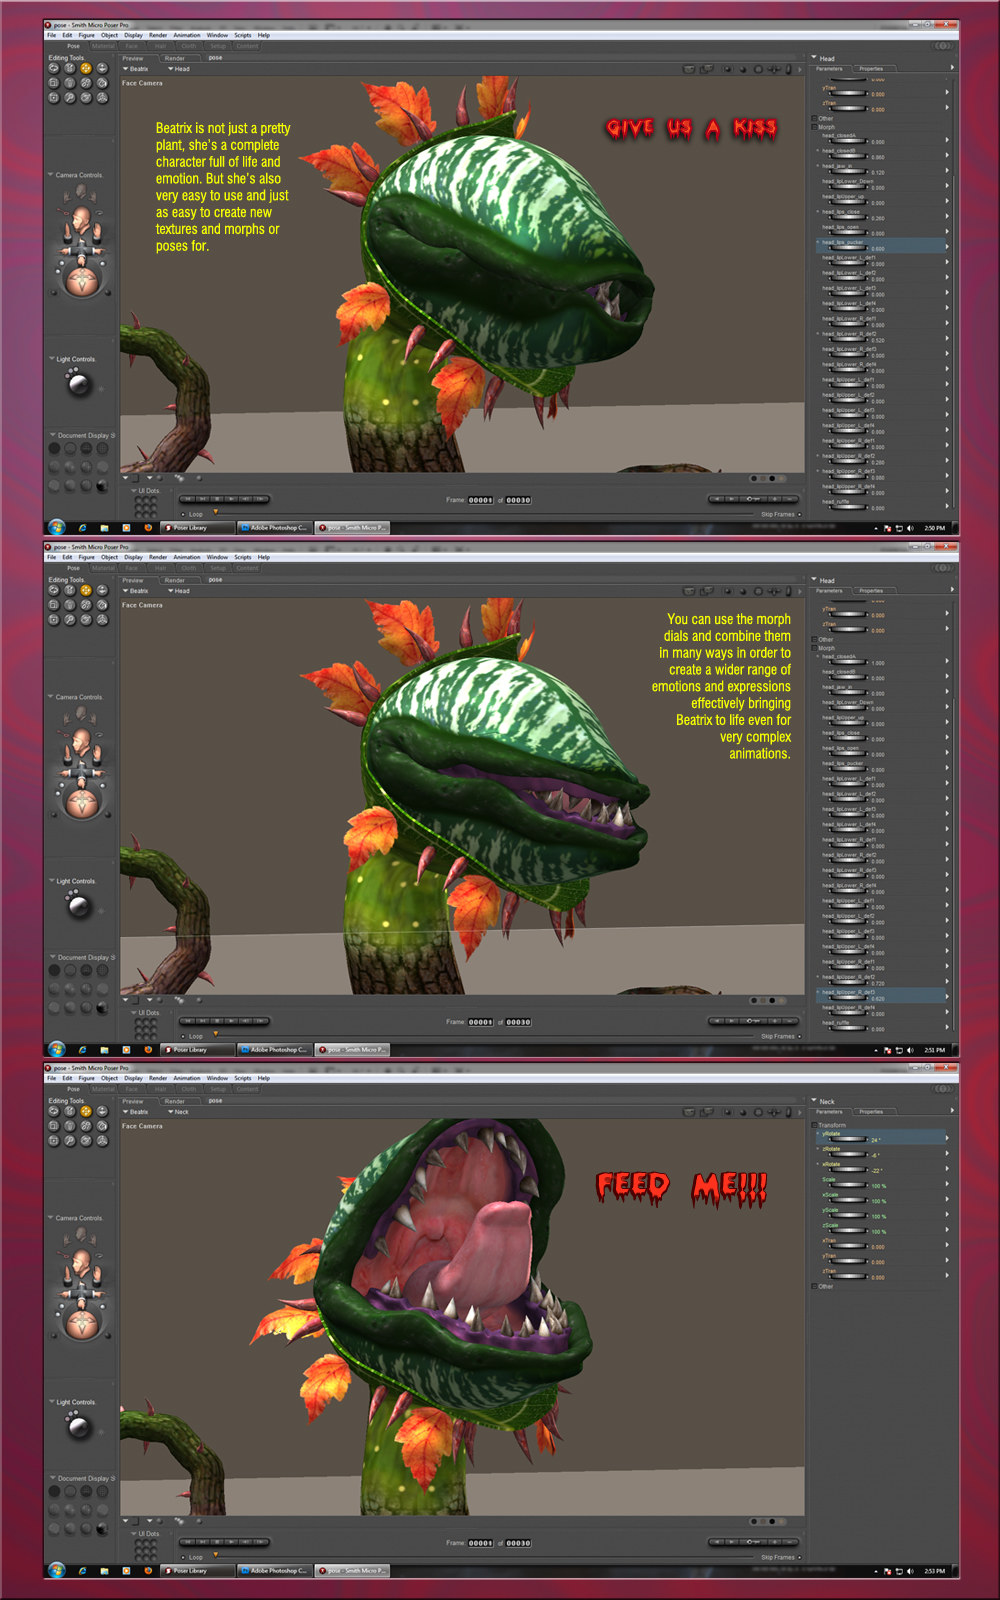Open head_lips_pucker dial options arrow in top window

(x=947, y=246)
